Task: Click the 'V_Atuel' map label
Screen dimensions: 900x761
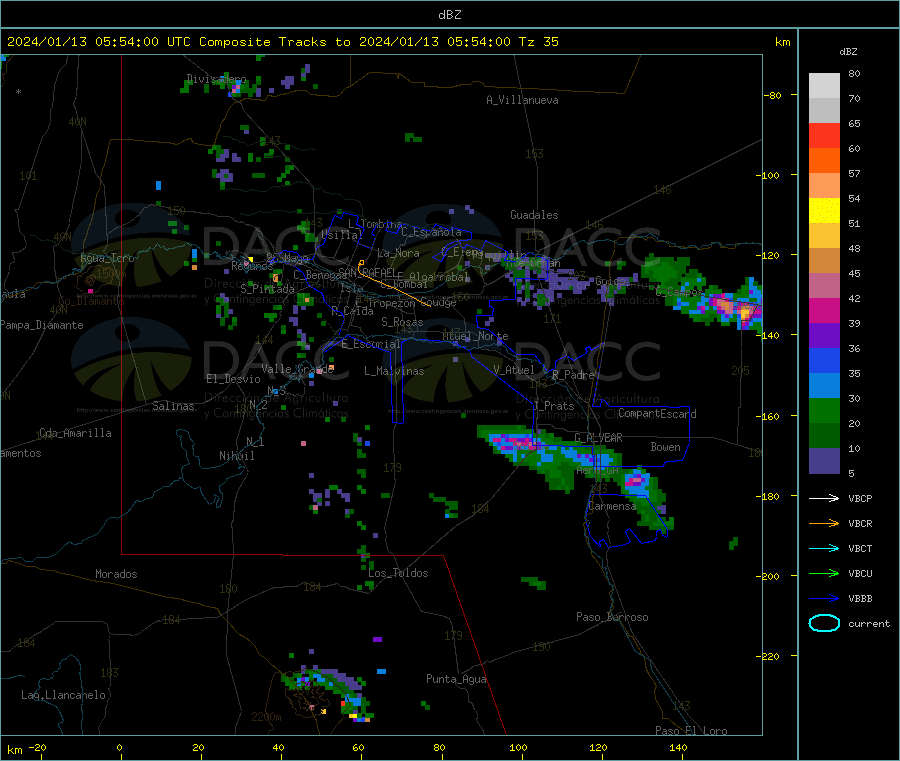Action: [514, 370]
